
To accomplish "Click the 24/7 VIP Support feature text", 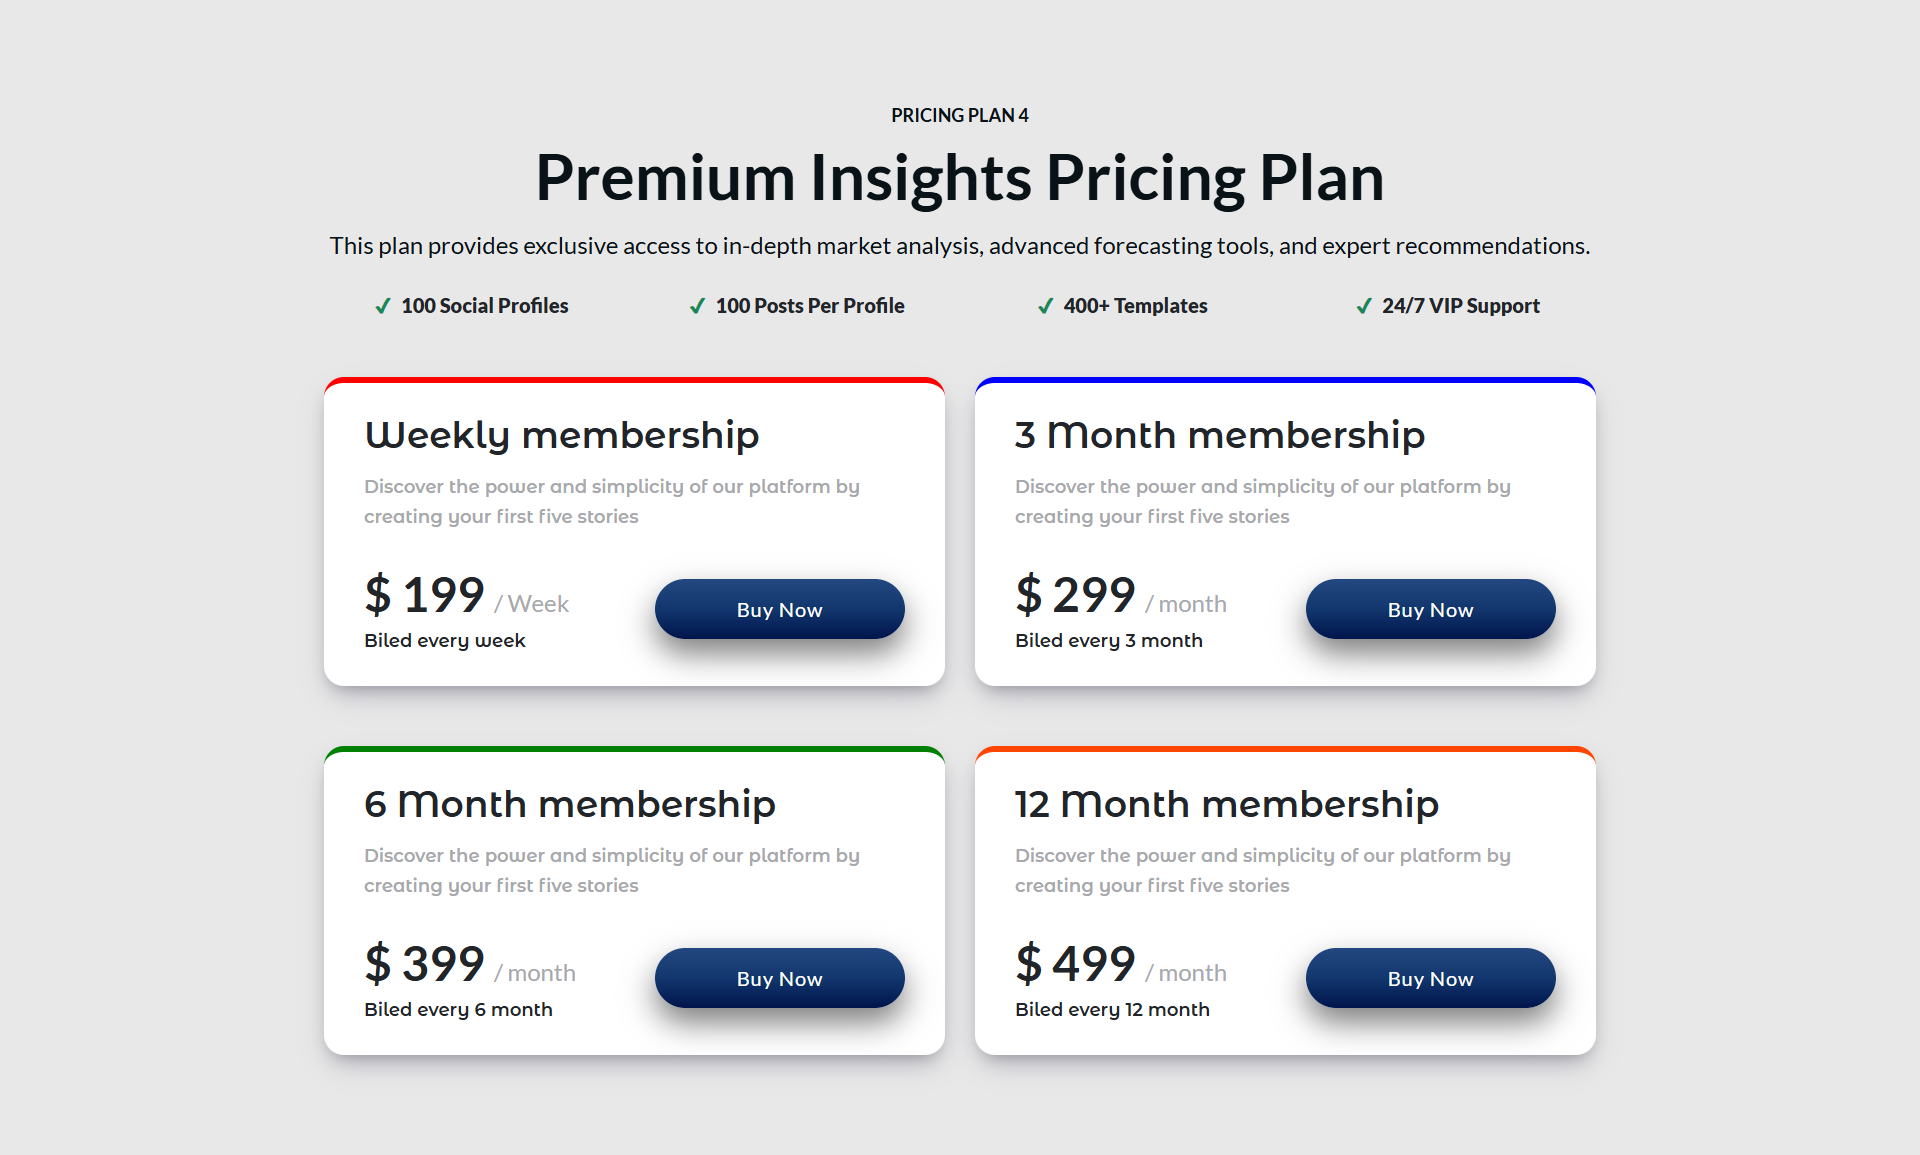I will 1461,306.
